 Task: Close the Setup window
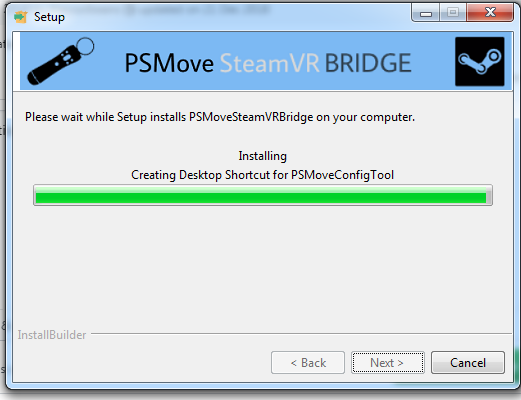click(490, 13)
